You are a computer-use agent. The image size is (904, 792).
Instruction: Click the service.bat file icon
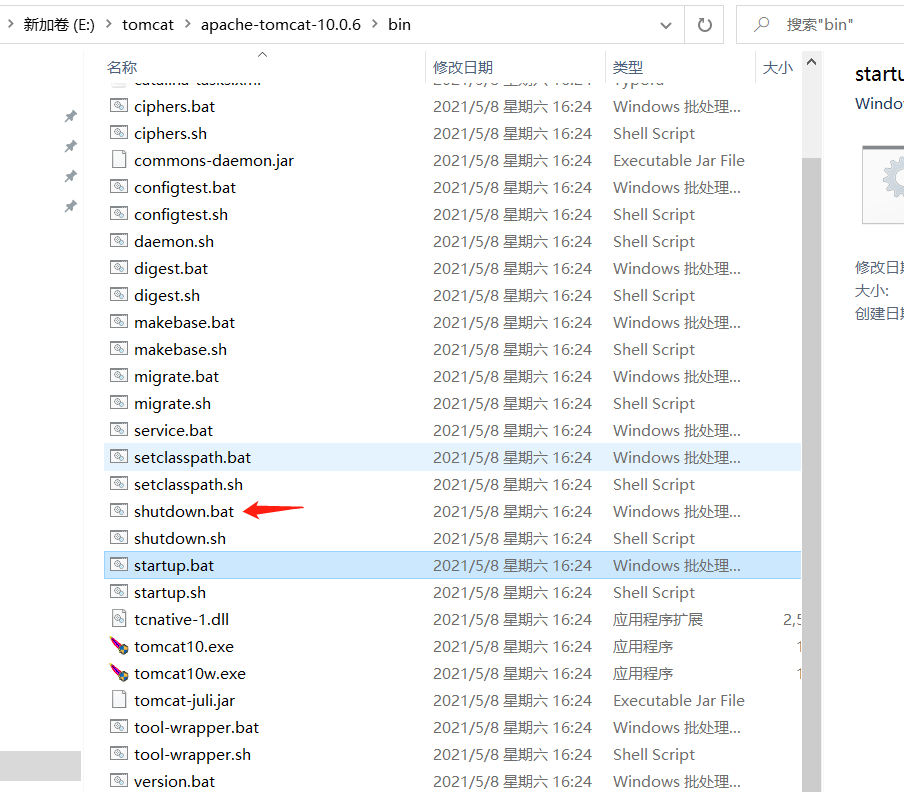(119, 429)
